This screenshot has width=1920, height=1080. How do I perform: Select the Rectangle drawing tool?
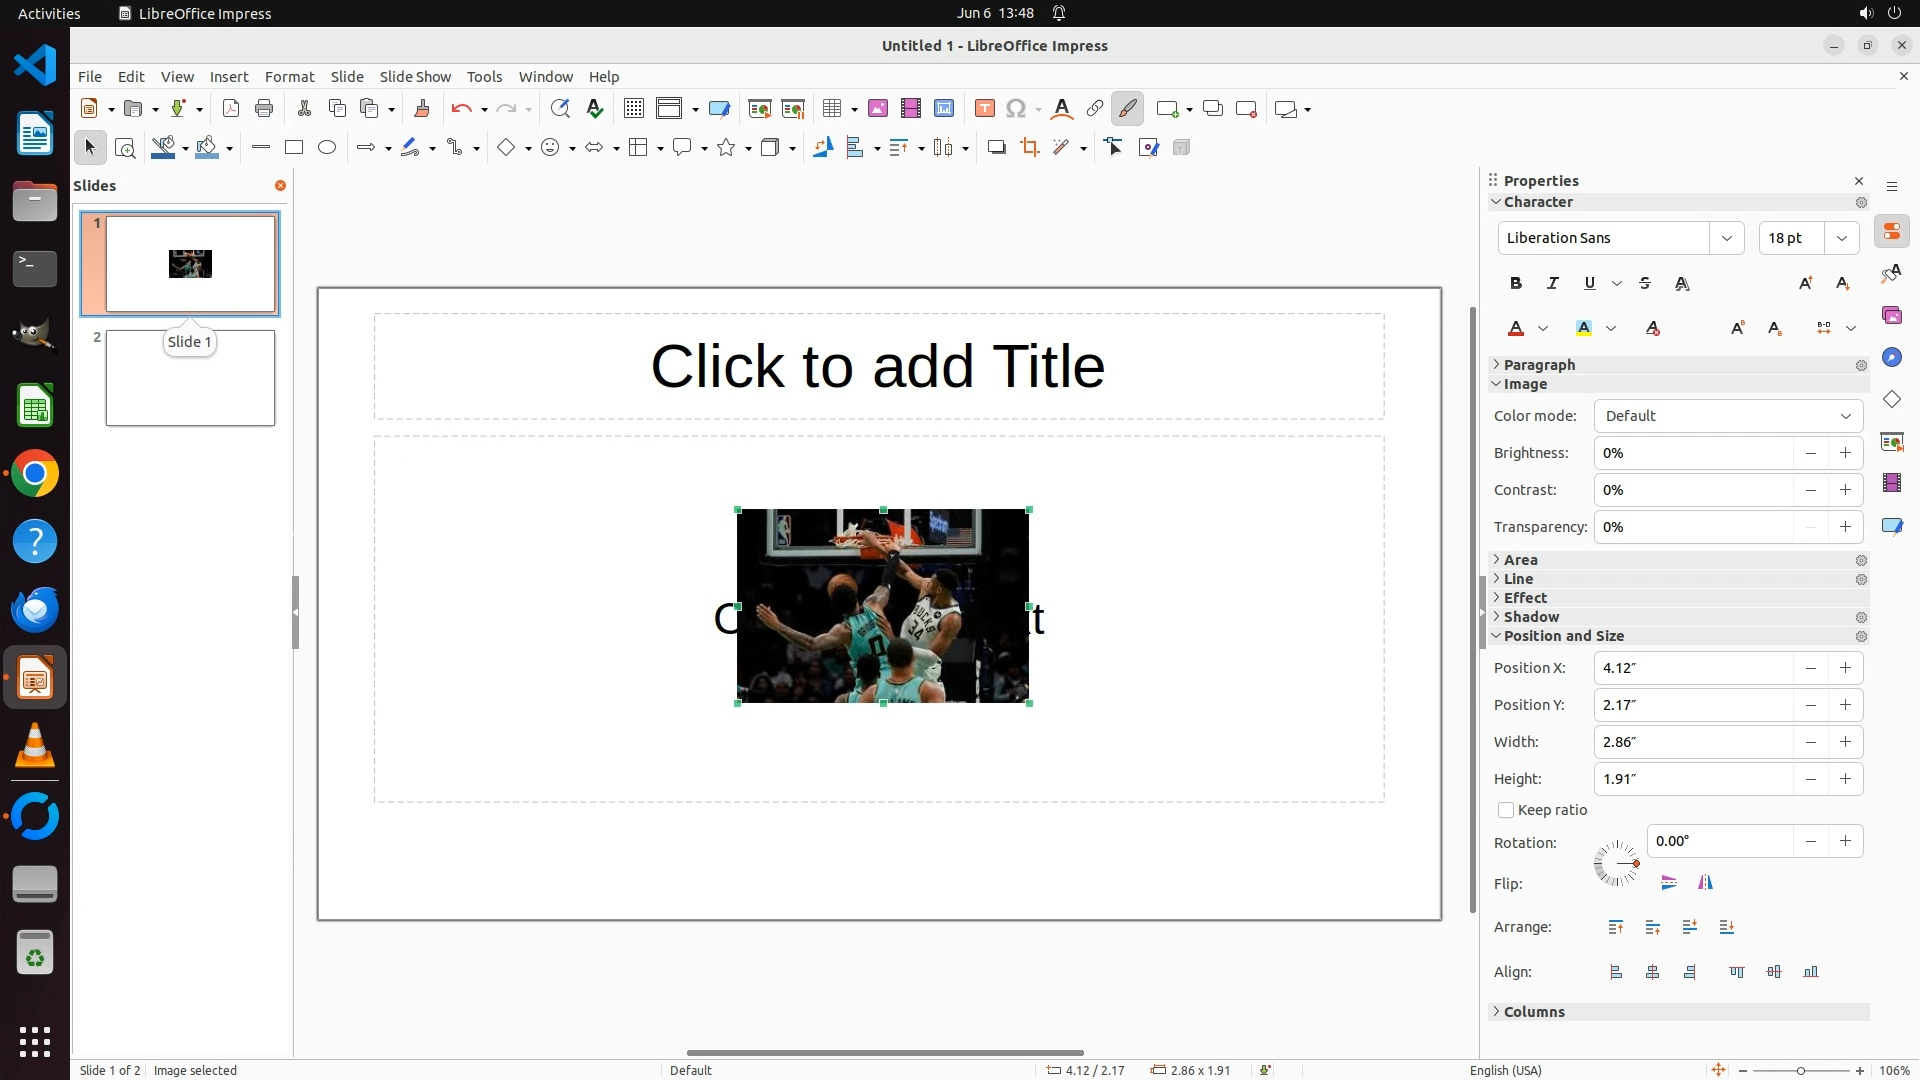[x=293, y=148]
